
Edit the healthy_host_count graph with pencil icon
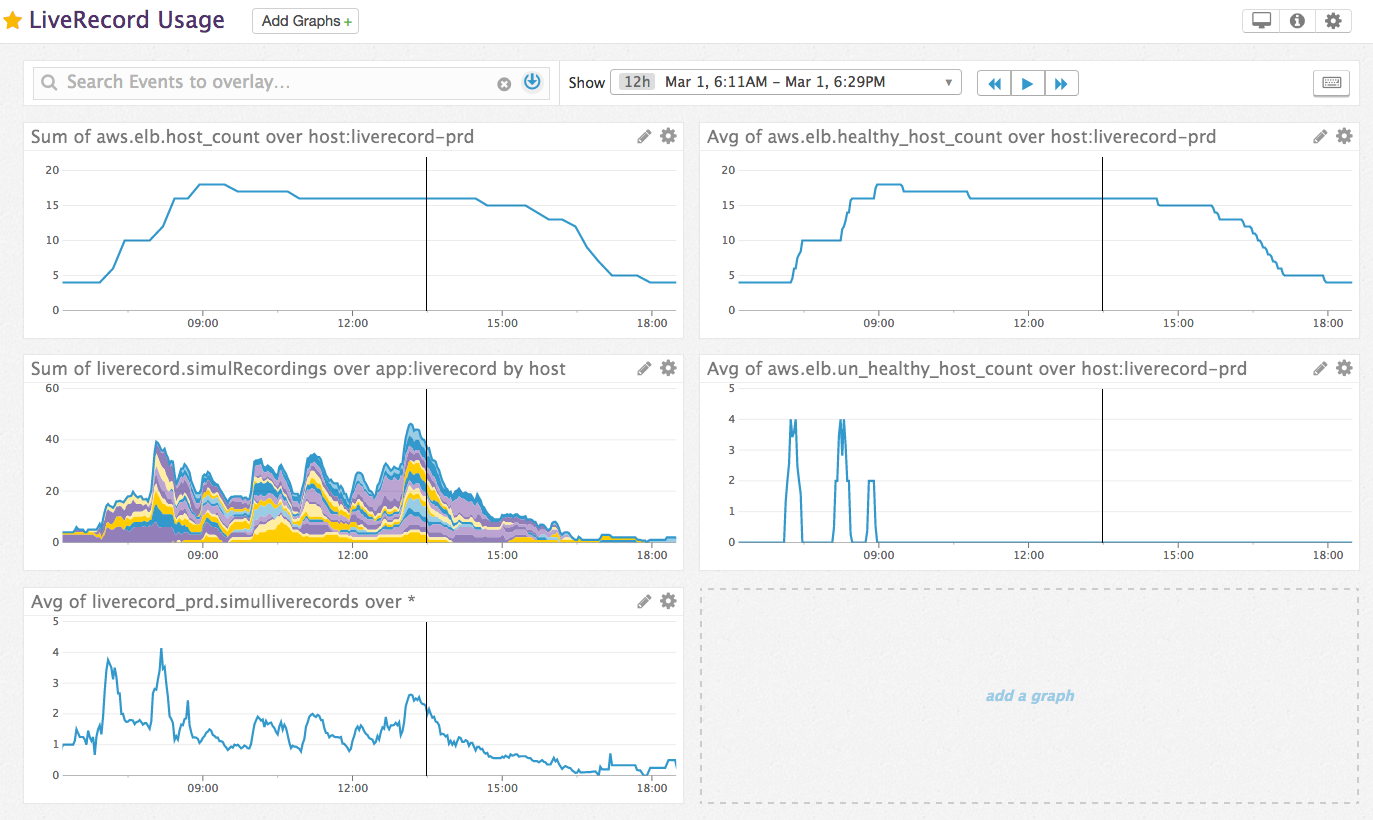tap(1320, 136)
